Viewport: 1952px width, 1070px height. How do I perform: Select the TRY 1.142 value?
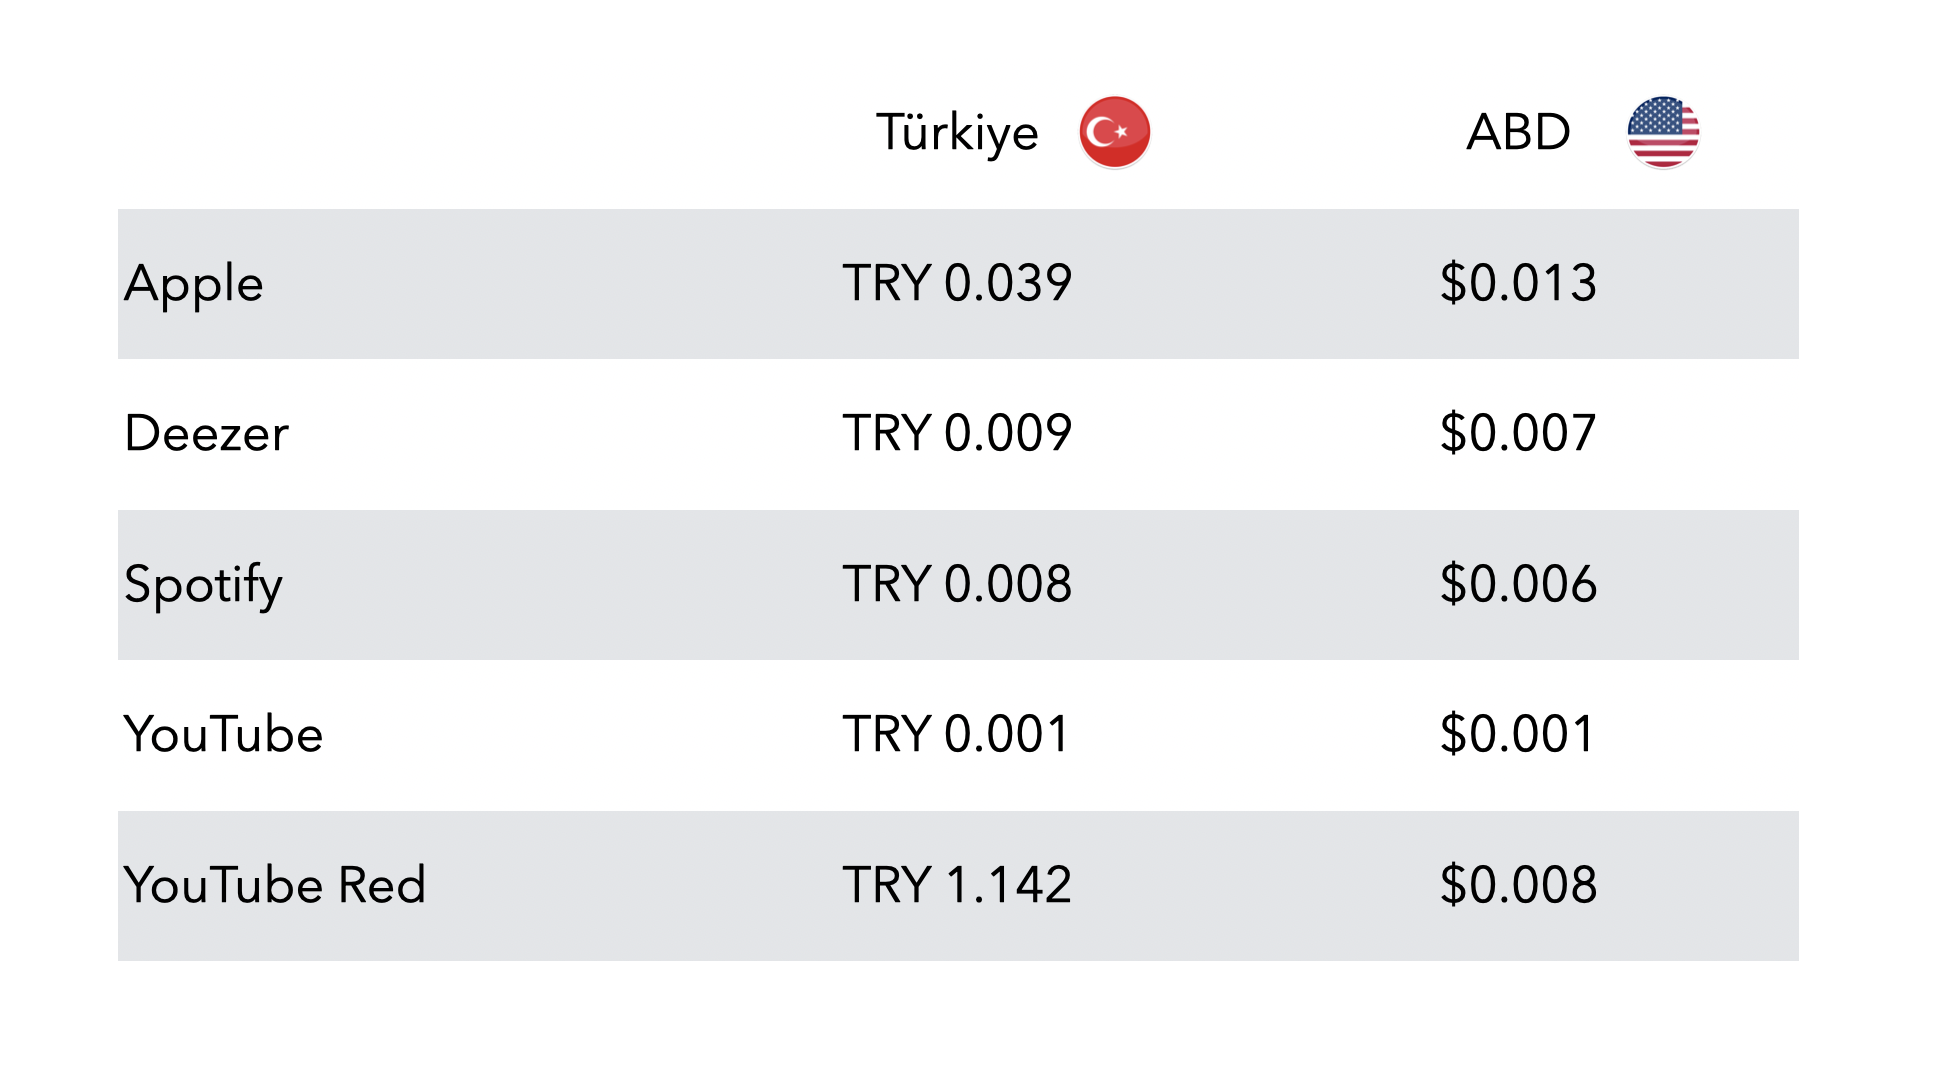956,885
